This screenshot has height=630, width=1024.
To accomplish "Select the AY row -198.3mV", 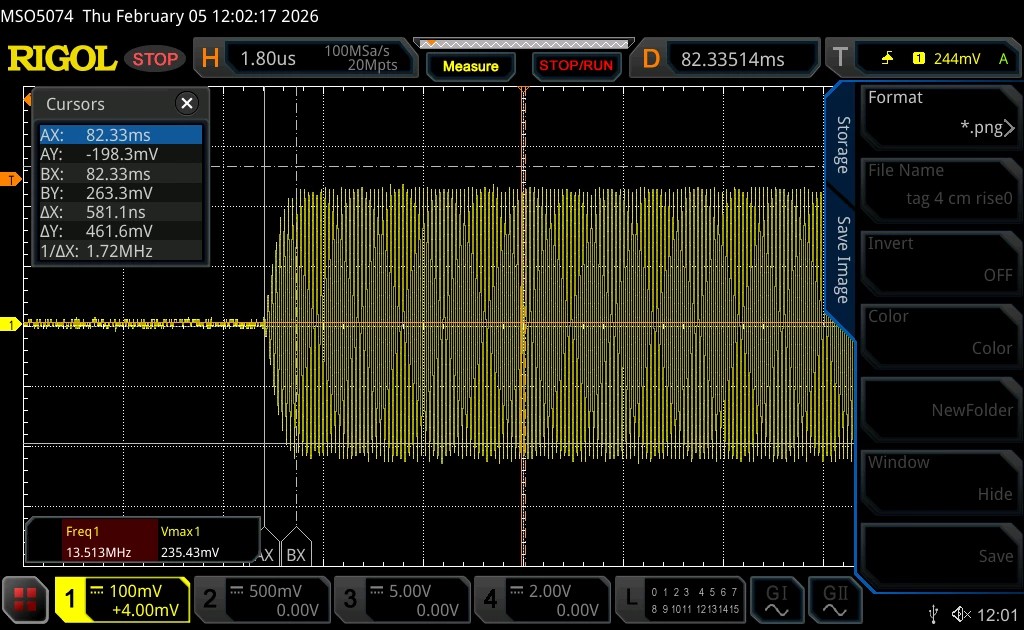I will coord(121,154).
